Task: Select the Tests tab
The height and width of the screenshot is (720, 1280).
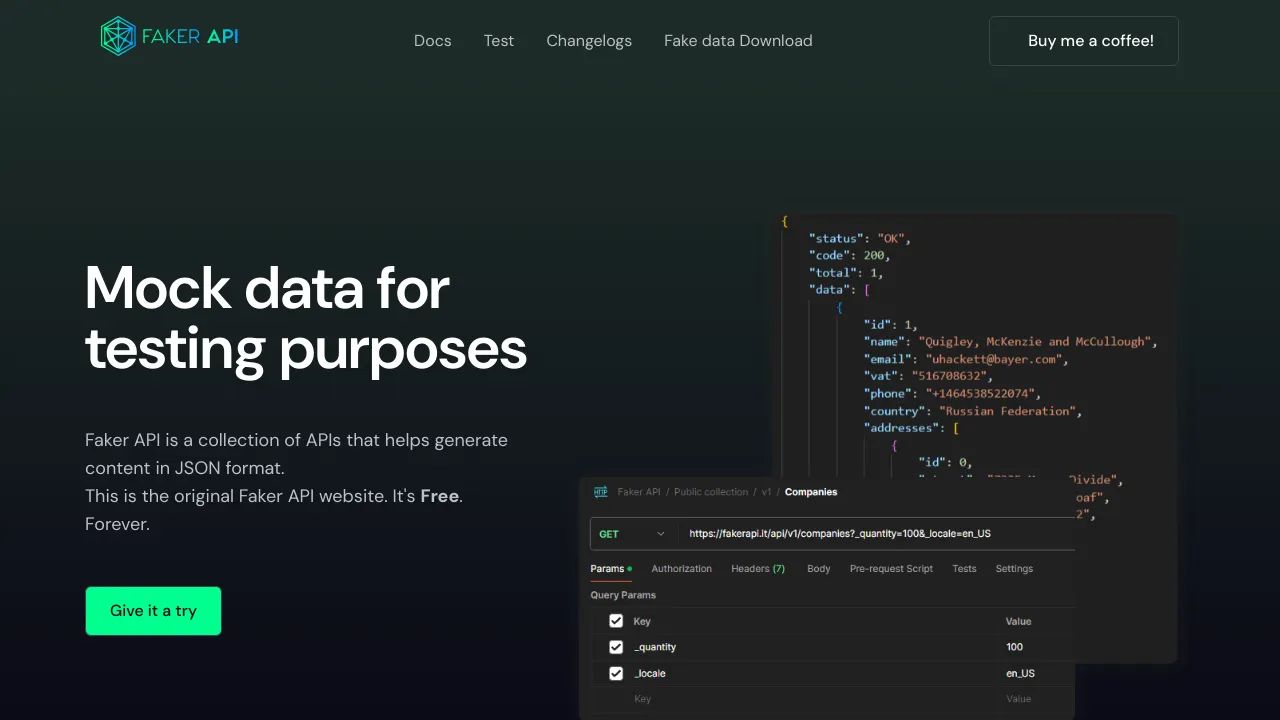Action: (x=964, y=568)
